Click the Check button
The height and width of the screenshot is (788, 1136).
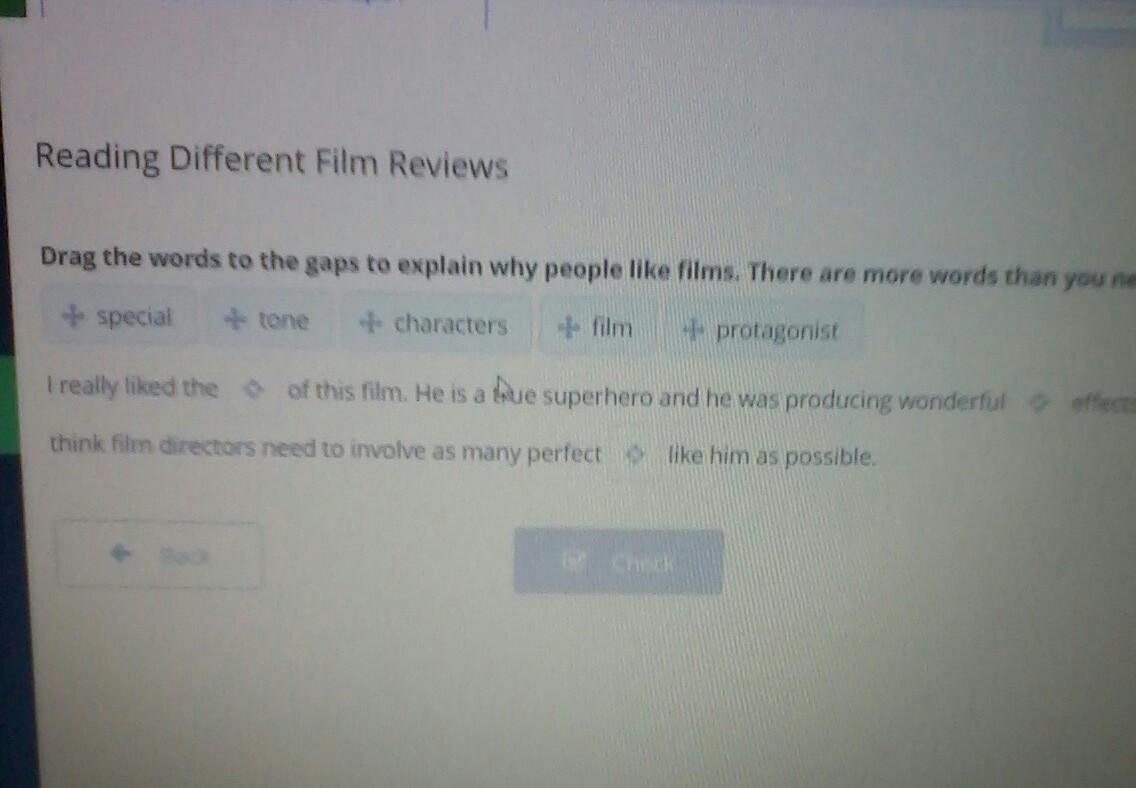click(618, 561)
